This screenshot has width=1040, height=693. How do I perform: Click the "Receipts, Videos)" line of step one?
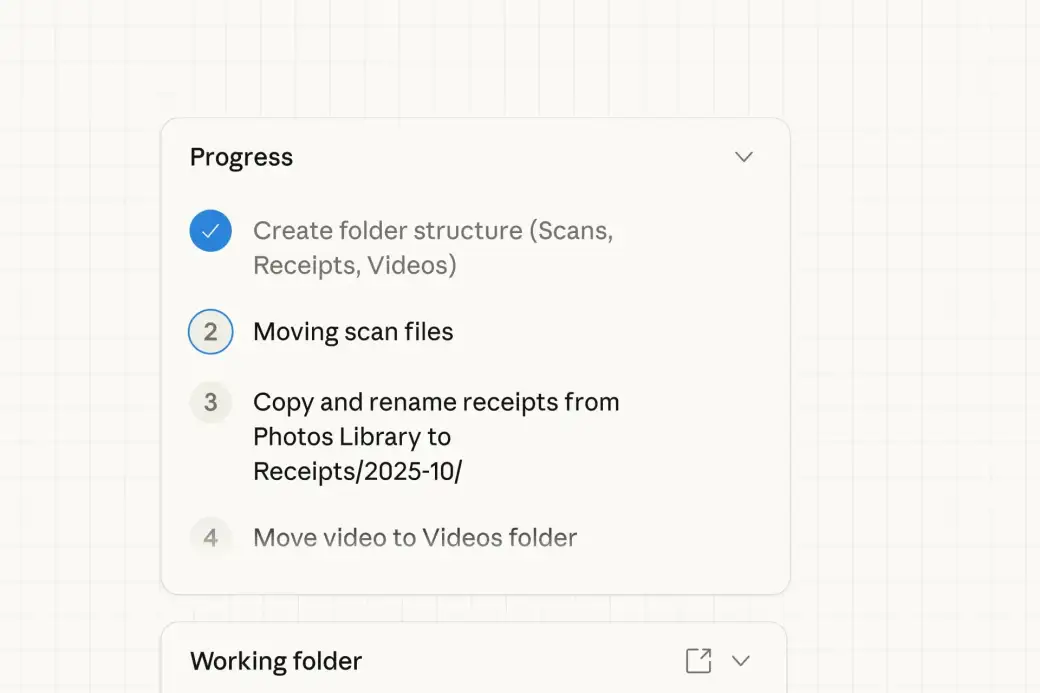pyautogui.click(x=355, y=266)
